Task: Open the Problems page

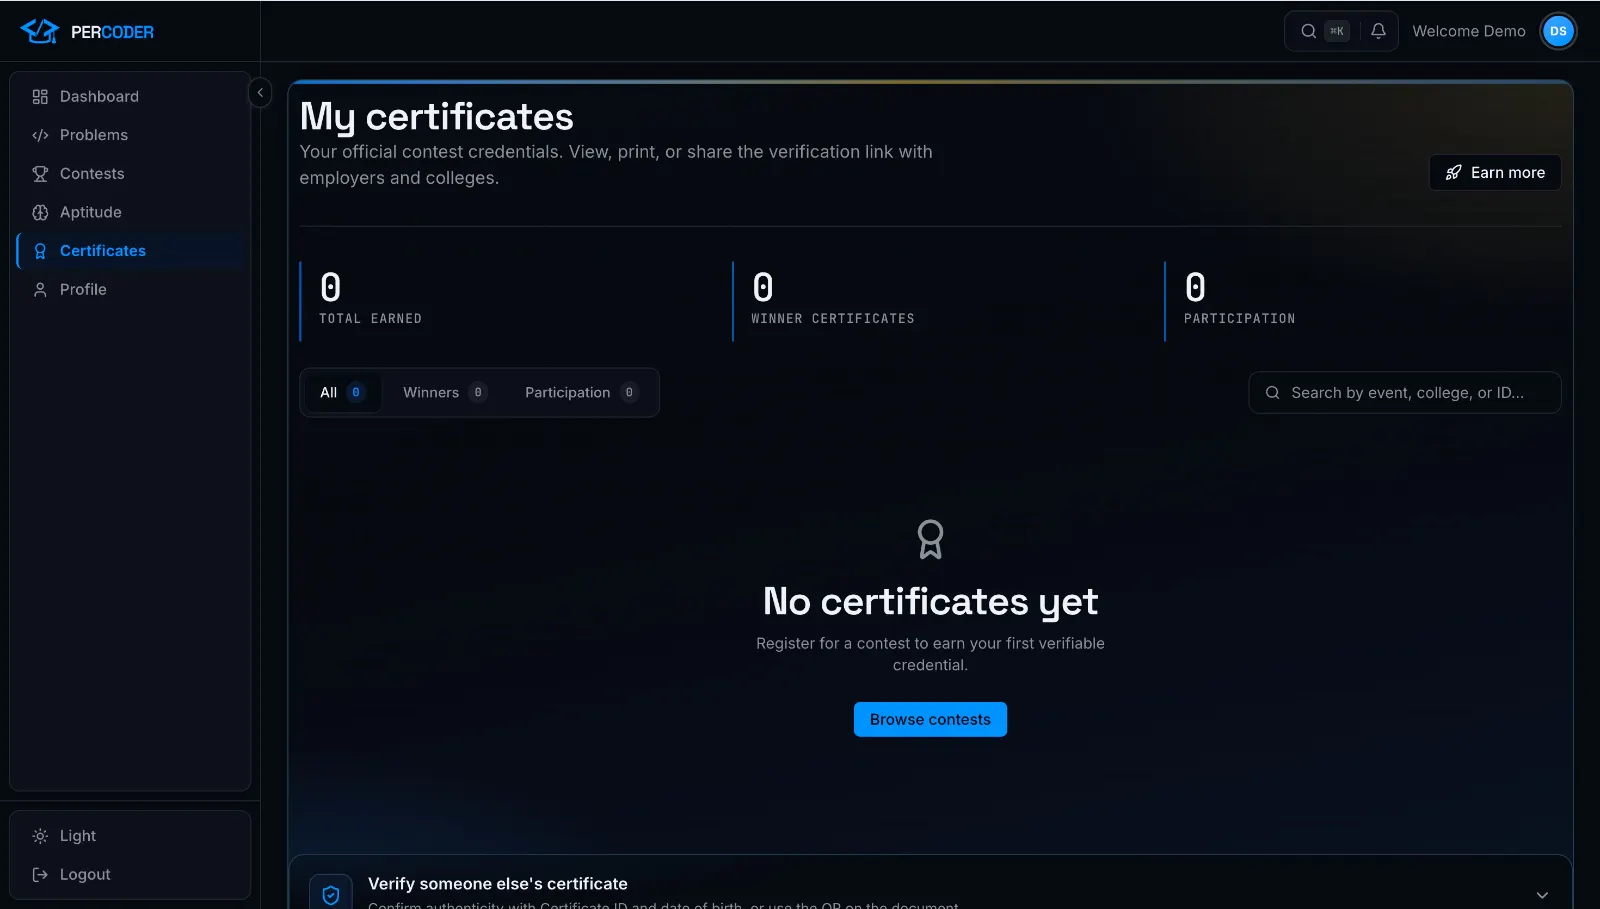Action: (x=130, y=135)
